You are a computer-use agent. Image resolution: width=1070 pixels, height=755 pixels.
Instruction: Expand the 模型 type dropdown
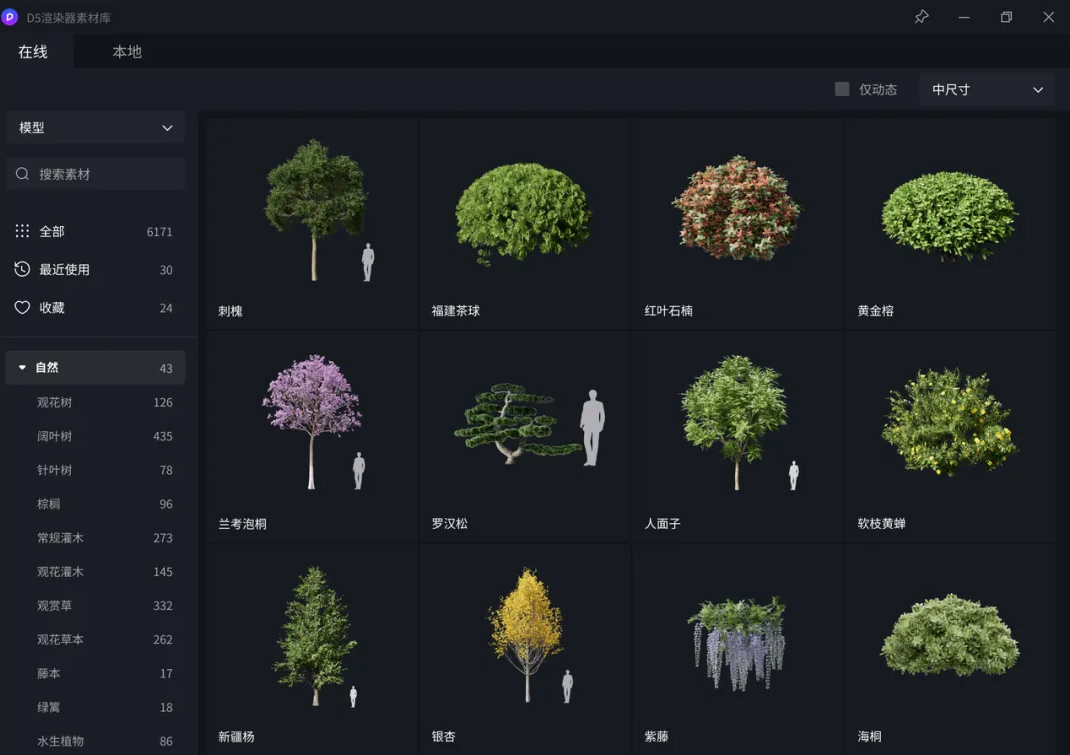96,128
